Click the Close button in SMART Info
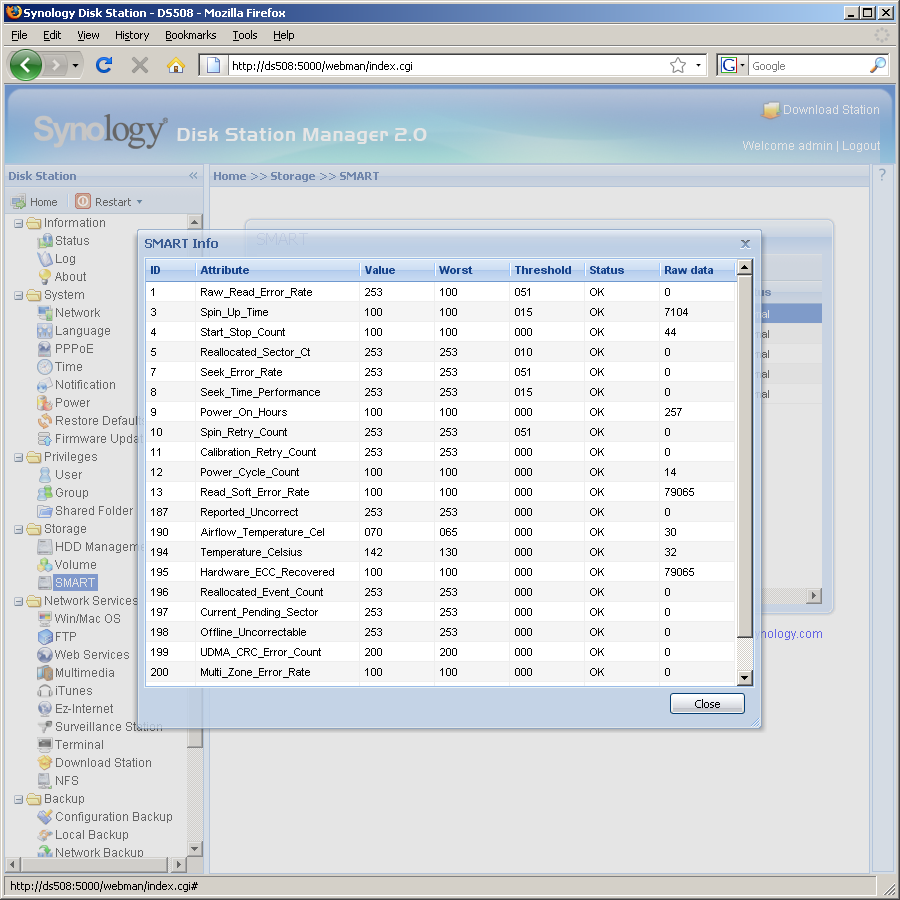The image size is (900, 900). click(x=707, y=704)
